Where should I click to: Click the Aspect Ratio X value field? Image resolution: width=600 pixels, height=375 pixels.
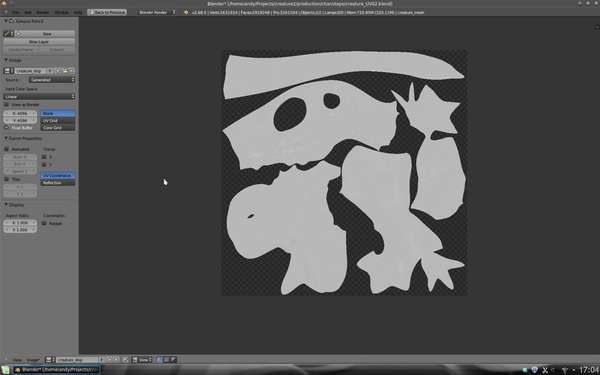click(20, 222)
